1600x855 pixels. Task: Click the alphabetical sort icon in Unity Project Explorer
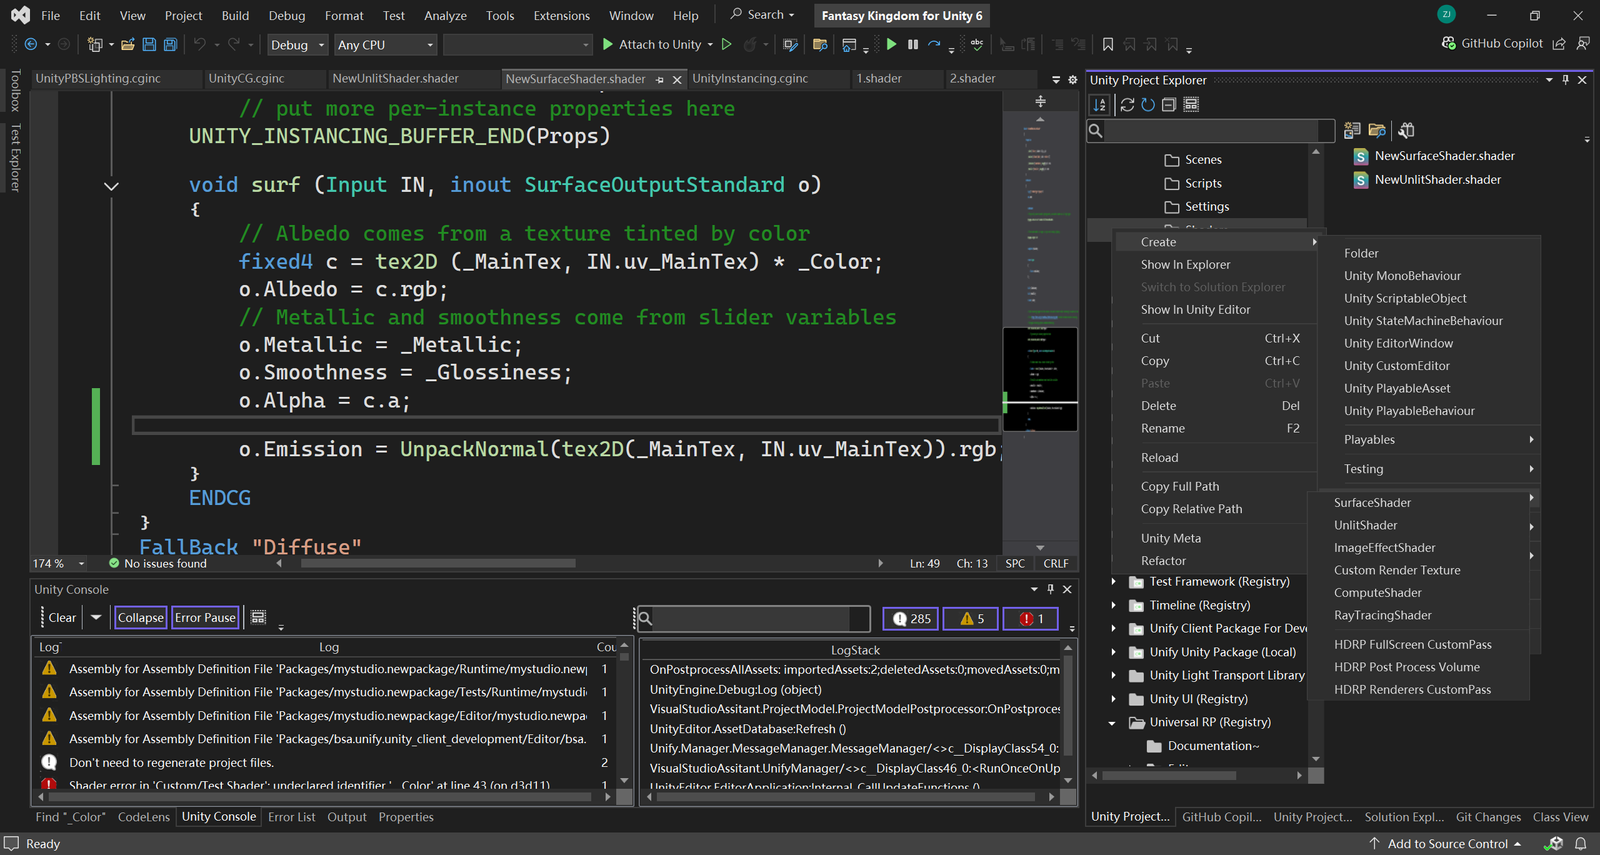[1100, 104]
